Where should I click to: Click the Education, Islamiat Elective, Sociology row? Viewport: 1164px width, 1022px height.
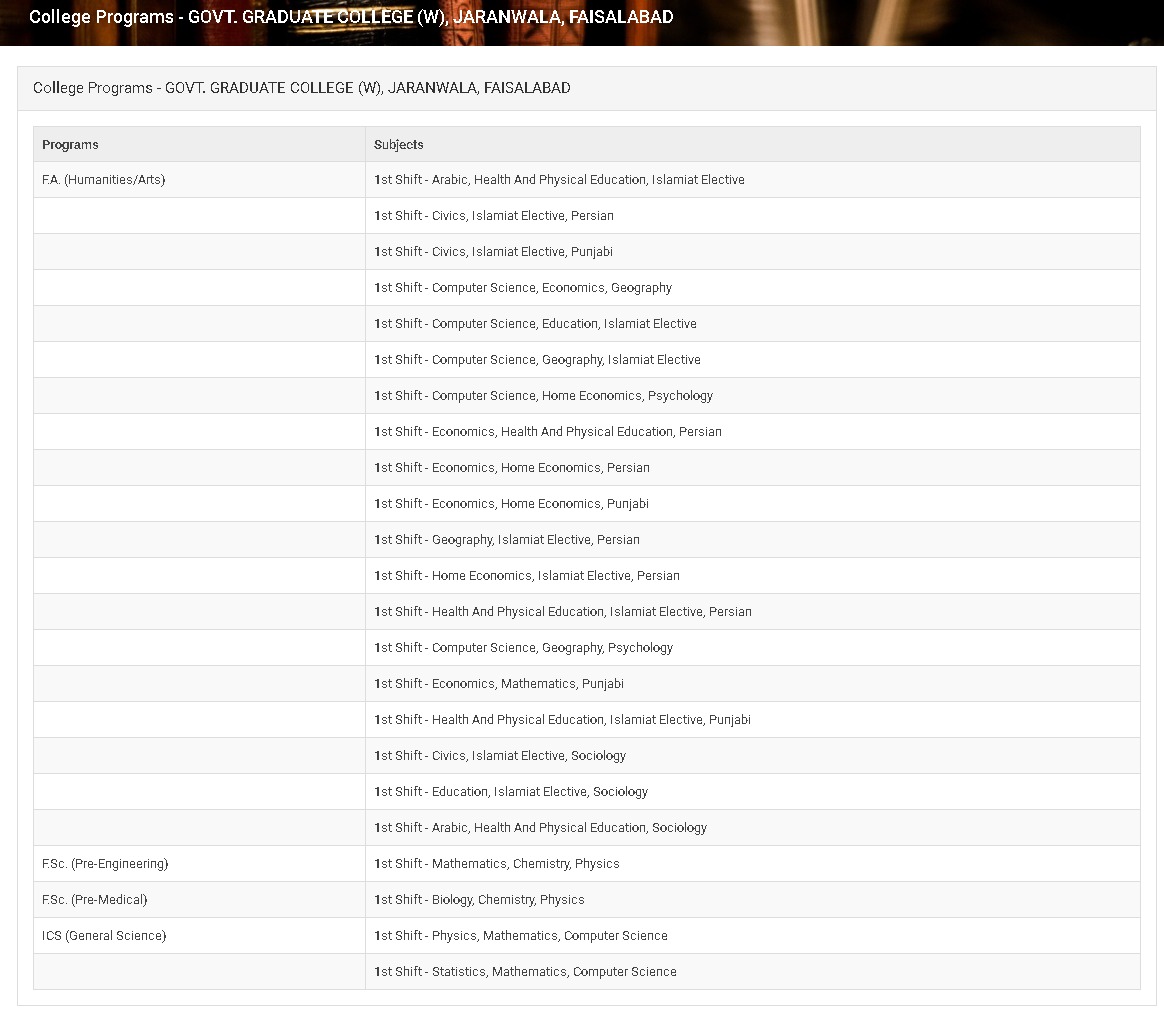(511, 792)
